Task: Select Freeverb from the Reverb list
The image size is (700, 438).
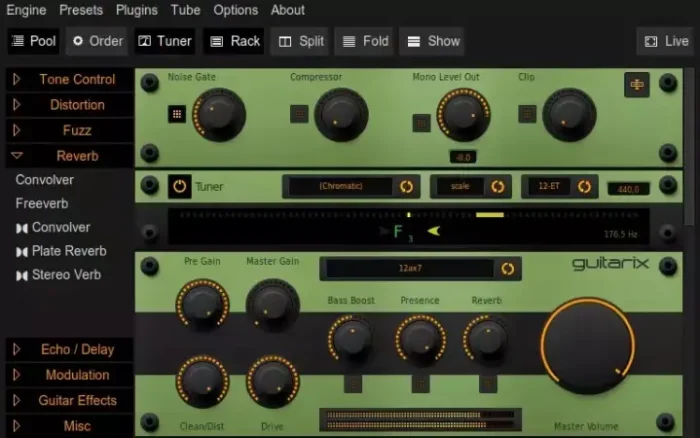Action: (42, 203)
